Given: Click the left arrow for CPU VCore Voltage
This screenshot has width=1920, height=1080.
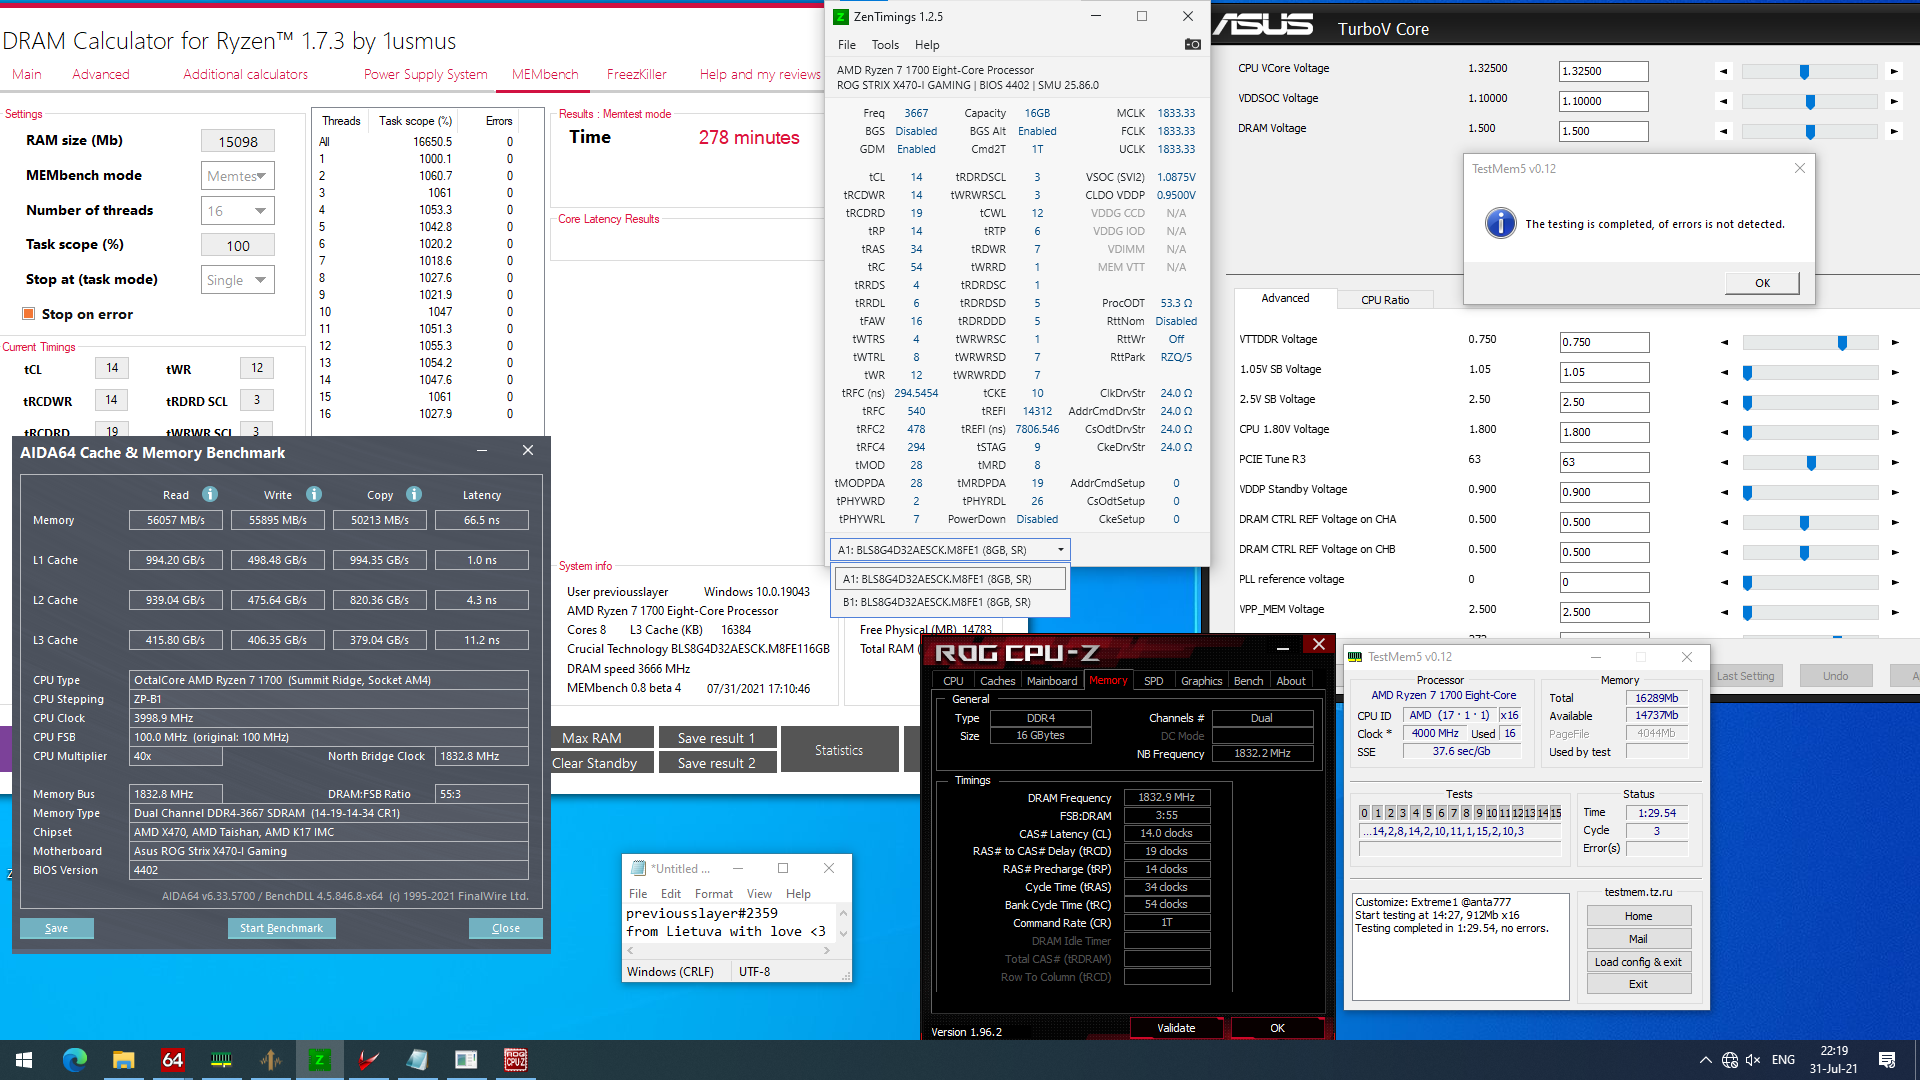Looking at the screenshot, I should 1723,72.
